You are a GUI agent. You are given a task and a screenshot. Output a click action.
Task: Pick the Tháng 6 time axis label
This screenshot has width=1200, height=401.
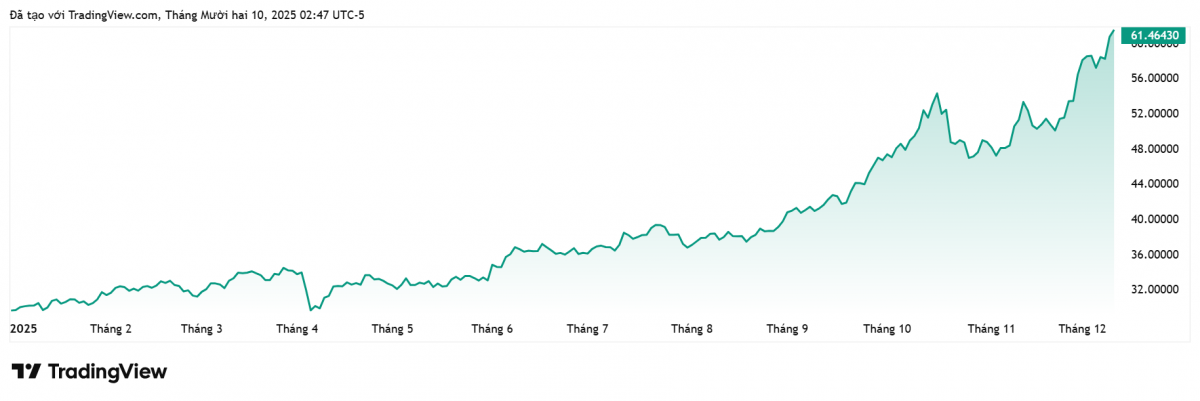(492, 328)
